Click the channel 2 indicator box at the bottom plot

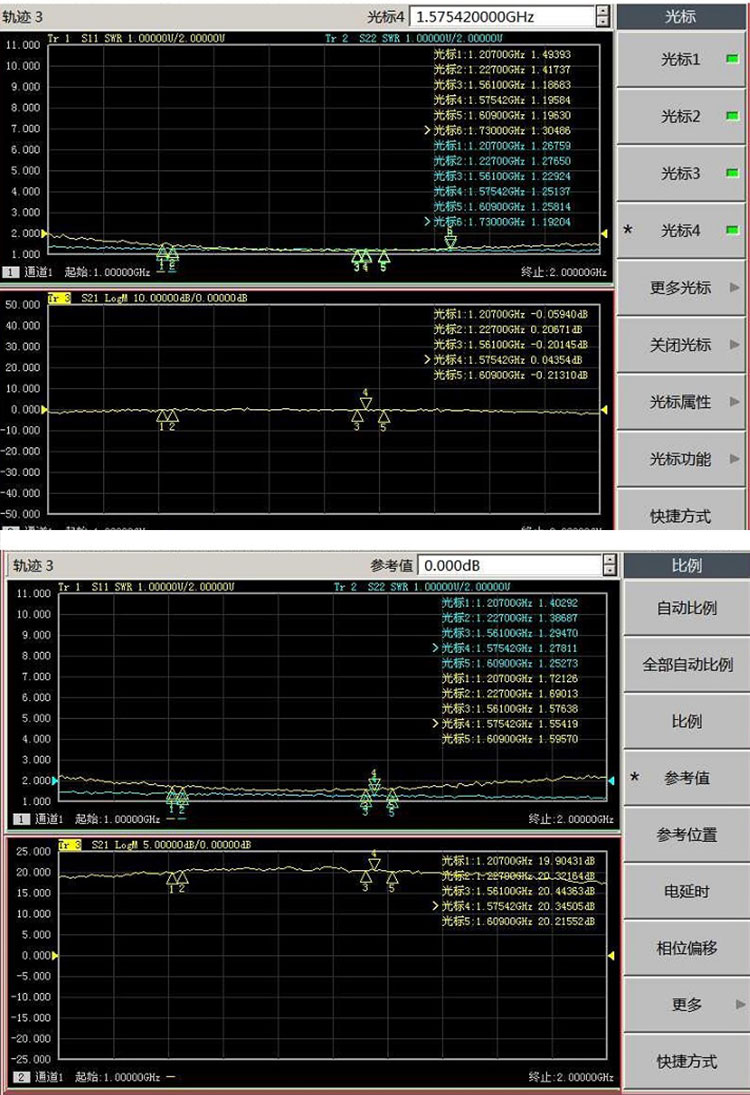click(20, 1076)
